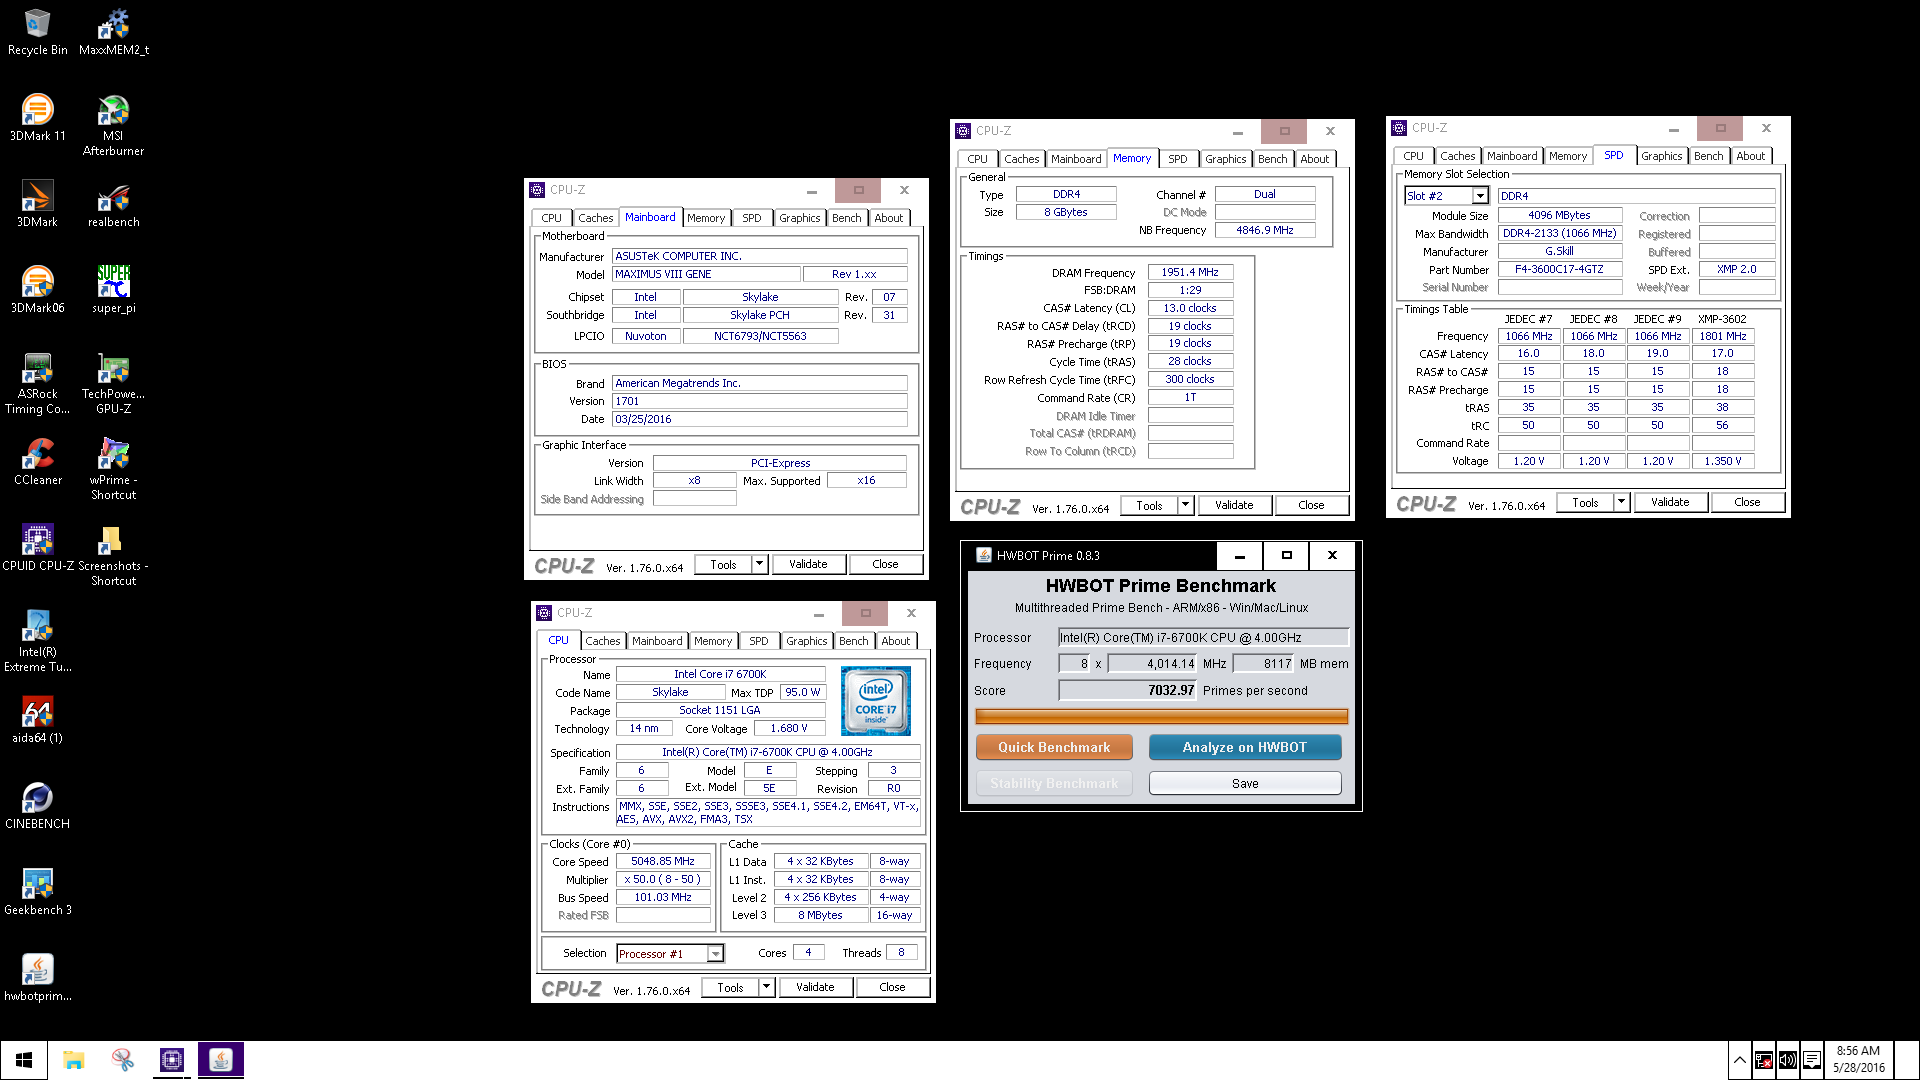Click the Core Speed 5048.85 MHz value
Viewport: 1920px width, 1080px height.
pos(663,861)
